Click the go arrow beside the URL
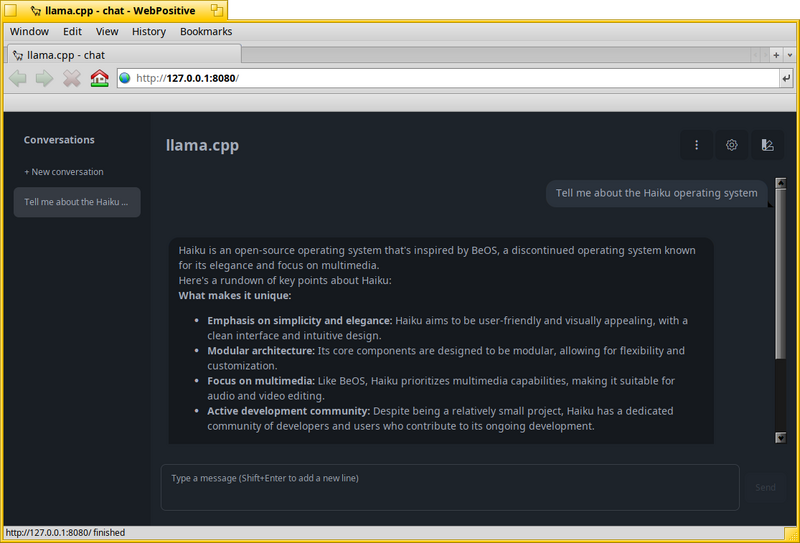Viewport: 800px width, 543px height. tap(786, 79)
